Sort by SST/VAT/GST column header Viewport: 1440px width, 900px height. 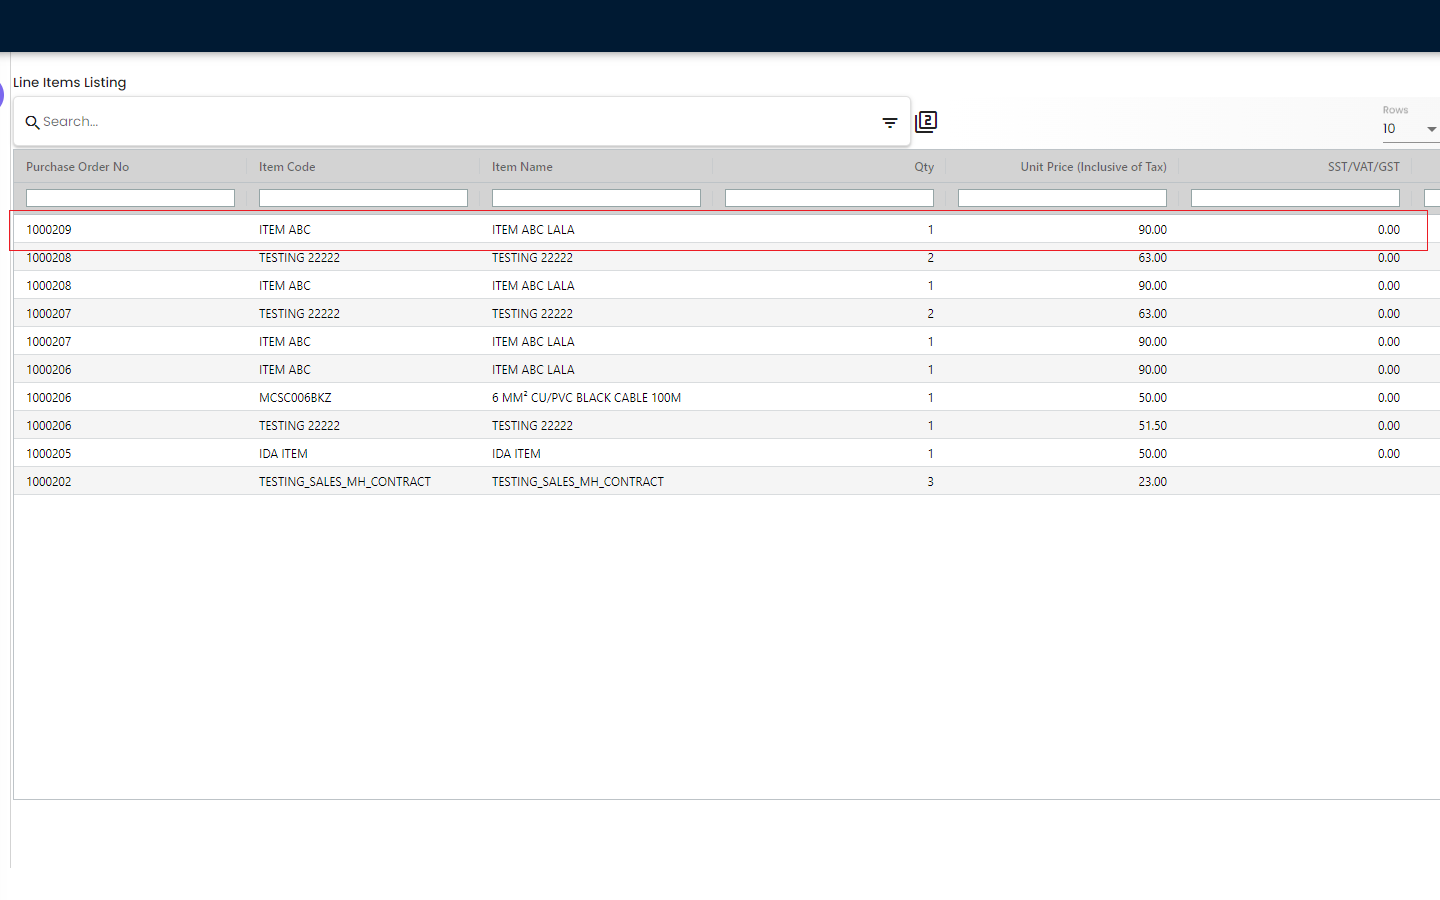tap(1364, 167)
